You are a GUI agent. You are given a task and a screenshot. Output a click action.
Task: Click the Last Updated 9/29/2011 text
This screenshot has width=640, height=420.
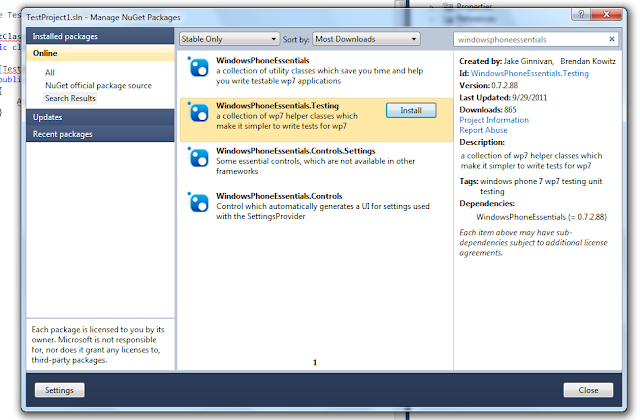click(503, 98)
